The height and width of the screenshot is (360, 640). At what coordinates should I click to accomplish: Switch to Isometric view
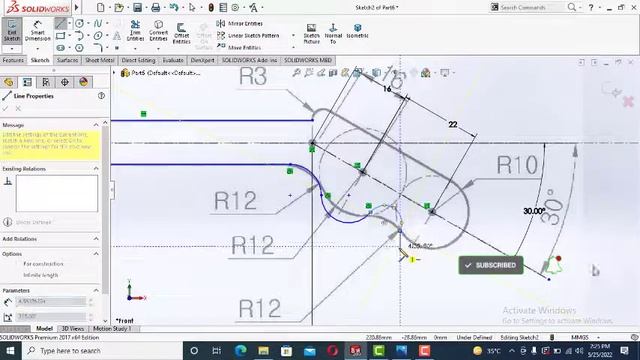click(x=357, y=31)
